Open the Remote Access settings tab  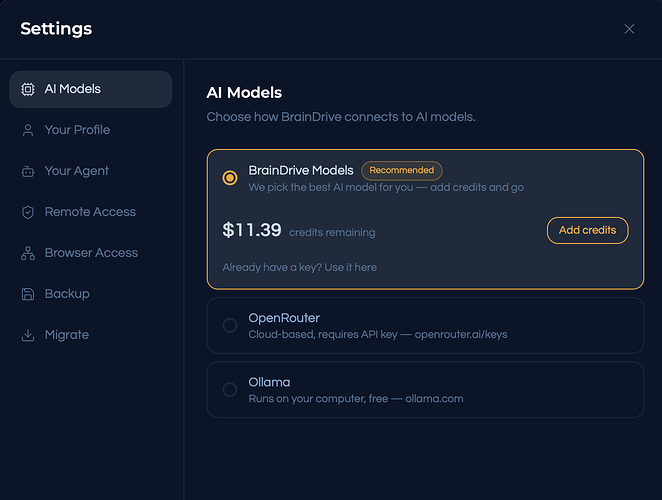[91, 212]
